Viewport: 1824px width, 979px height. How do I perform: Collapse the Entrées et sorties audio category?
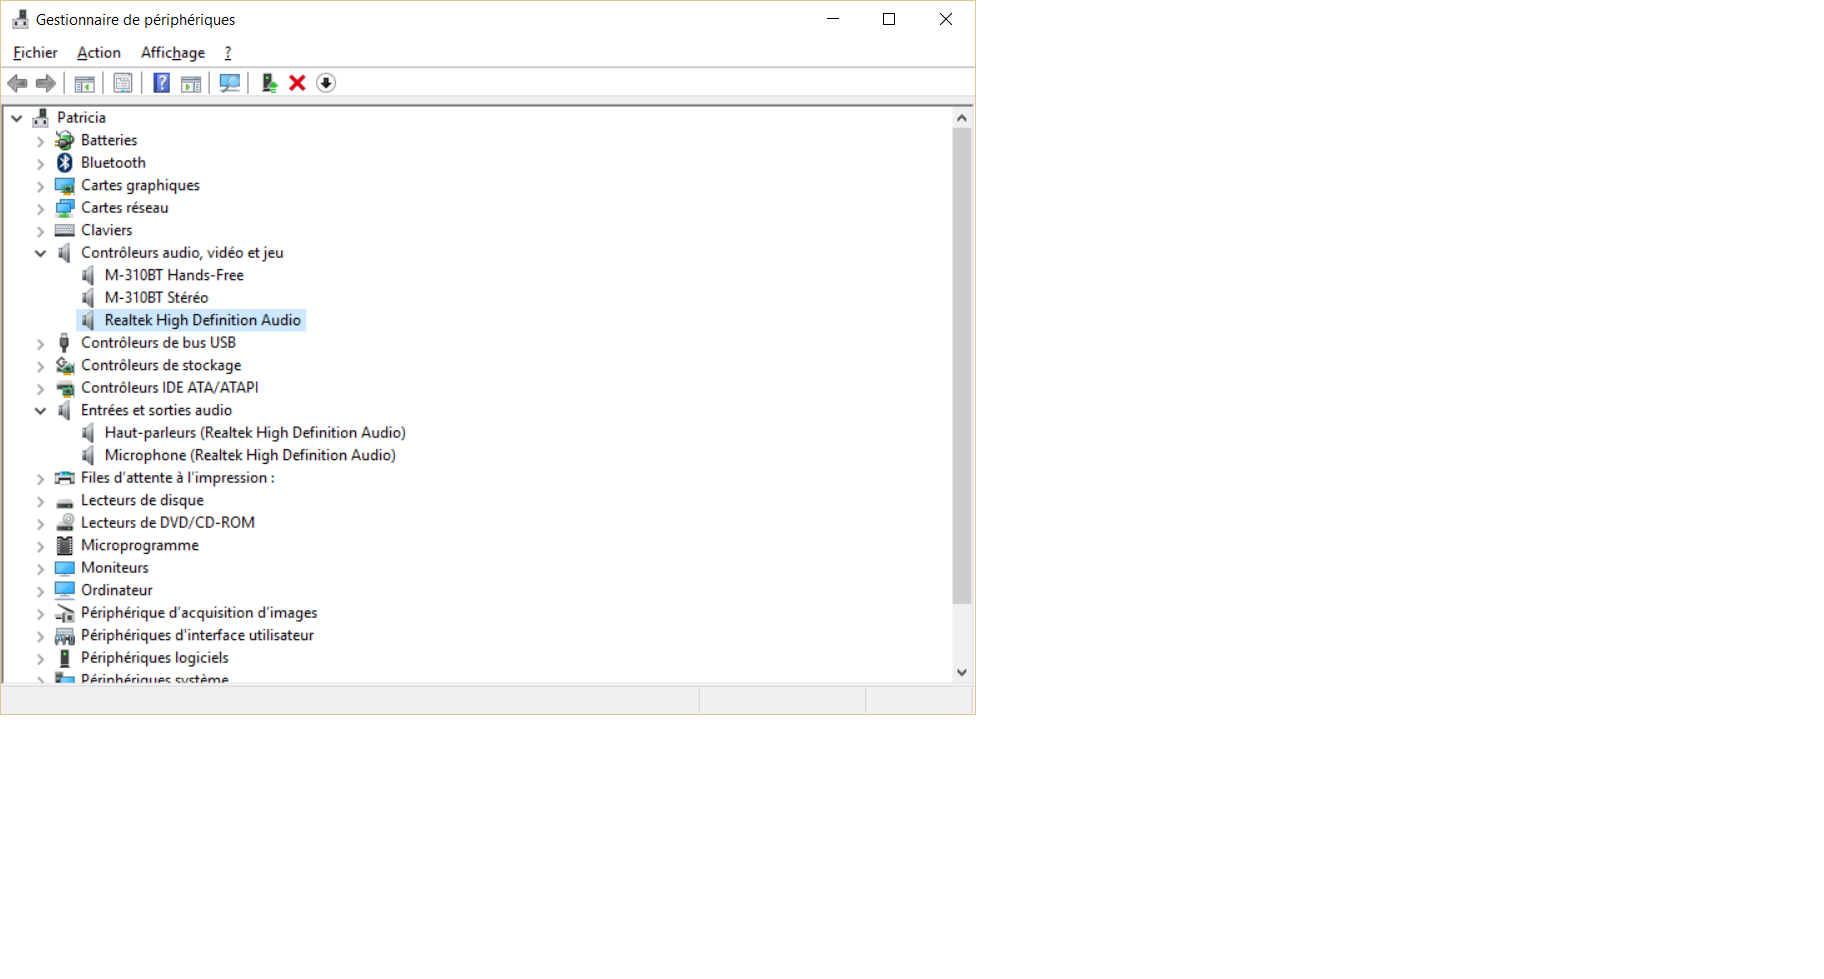pyautogui.click(x=40, y=410)
